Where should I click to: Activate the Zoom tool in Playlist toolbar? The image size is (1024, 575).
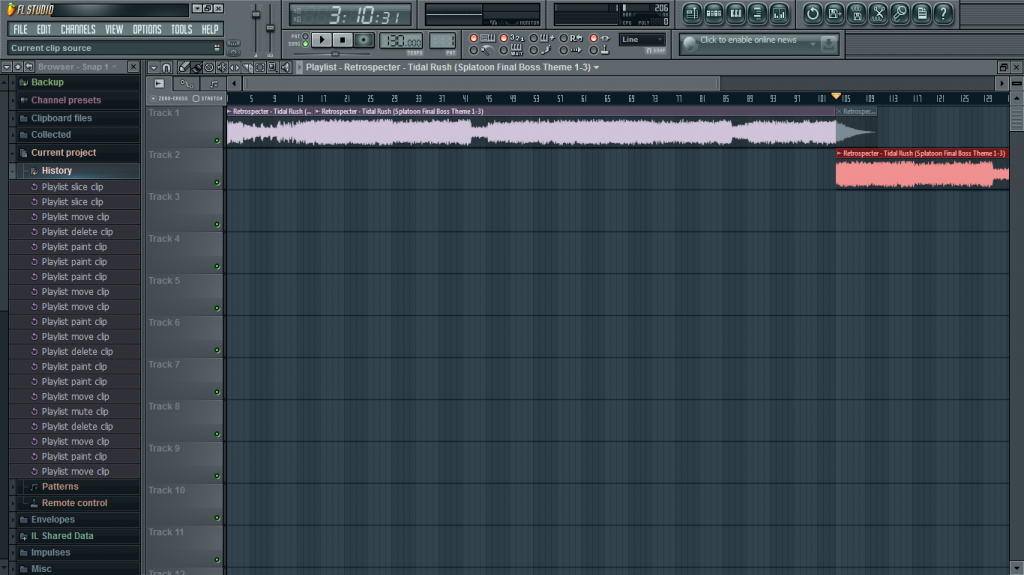[272, 67]
